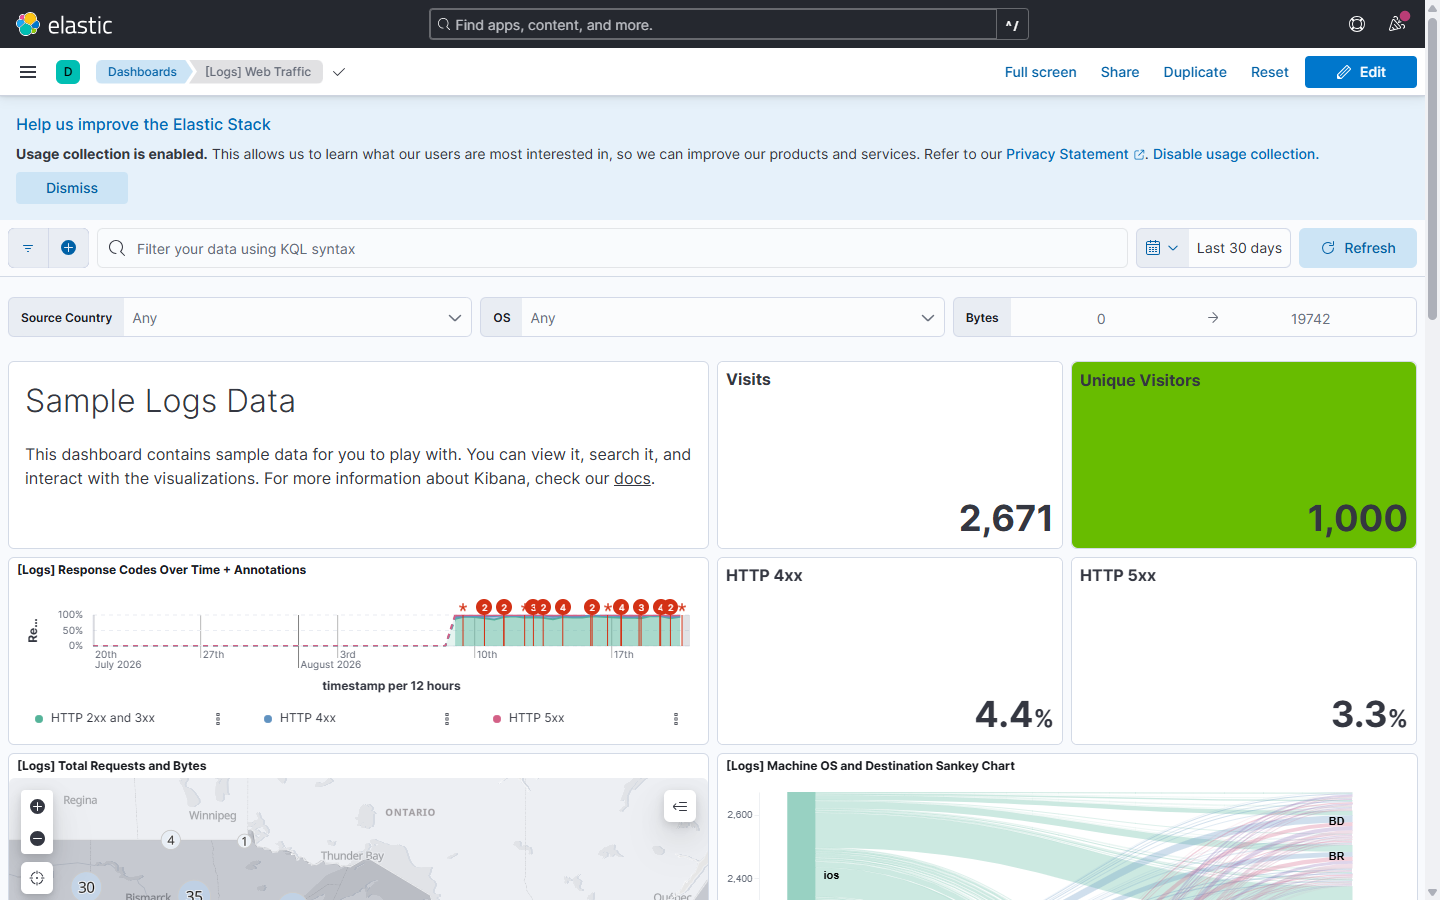This screenshot has height=900, width=1440.
Task: Dismiss the usage collection notice
Action: 72,188
